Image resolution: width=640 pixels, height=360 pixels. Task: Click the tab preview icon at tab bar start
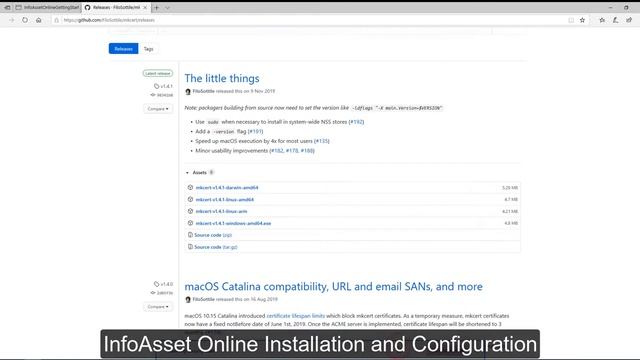click(x=7, y=7)
